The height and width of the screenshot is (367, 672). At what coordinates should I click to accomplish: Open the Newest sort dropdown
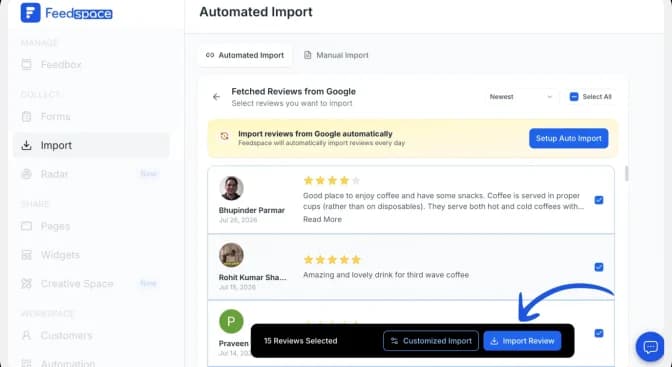[521, 97]
